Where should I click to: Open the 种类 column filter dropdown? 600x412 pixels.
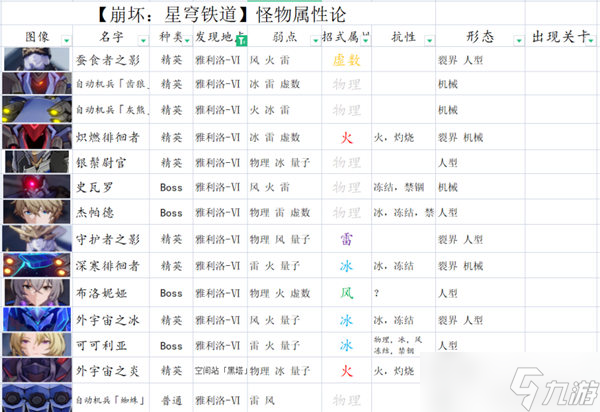click(188, 40)
